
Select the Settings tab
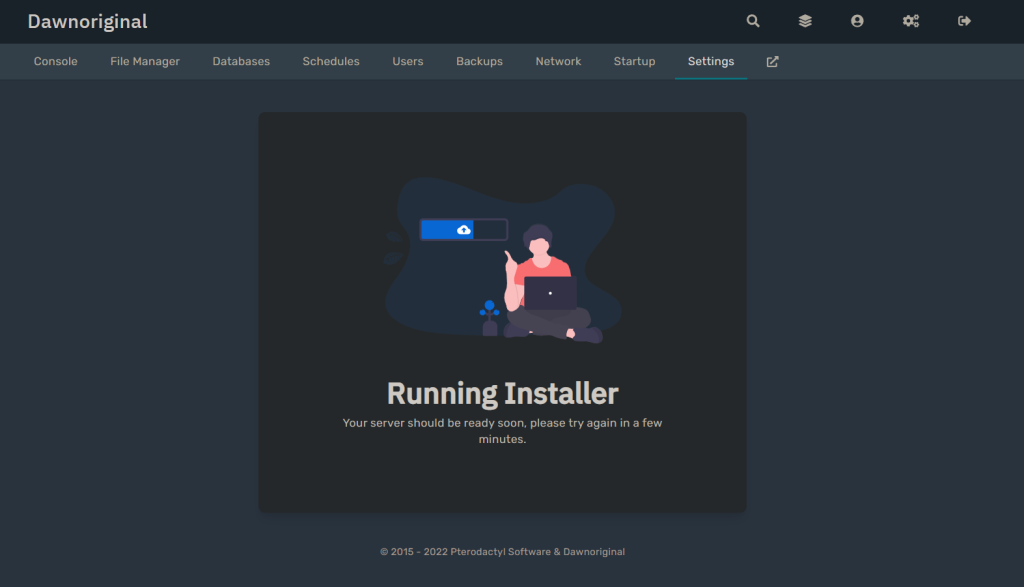[711, 61]
